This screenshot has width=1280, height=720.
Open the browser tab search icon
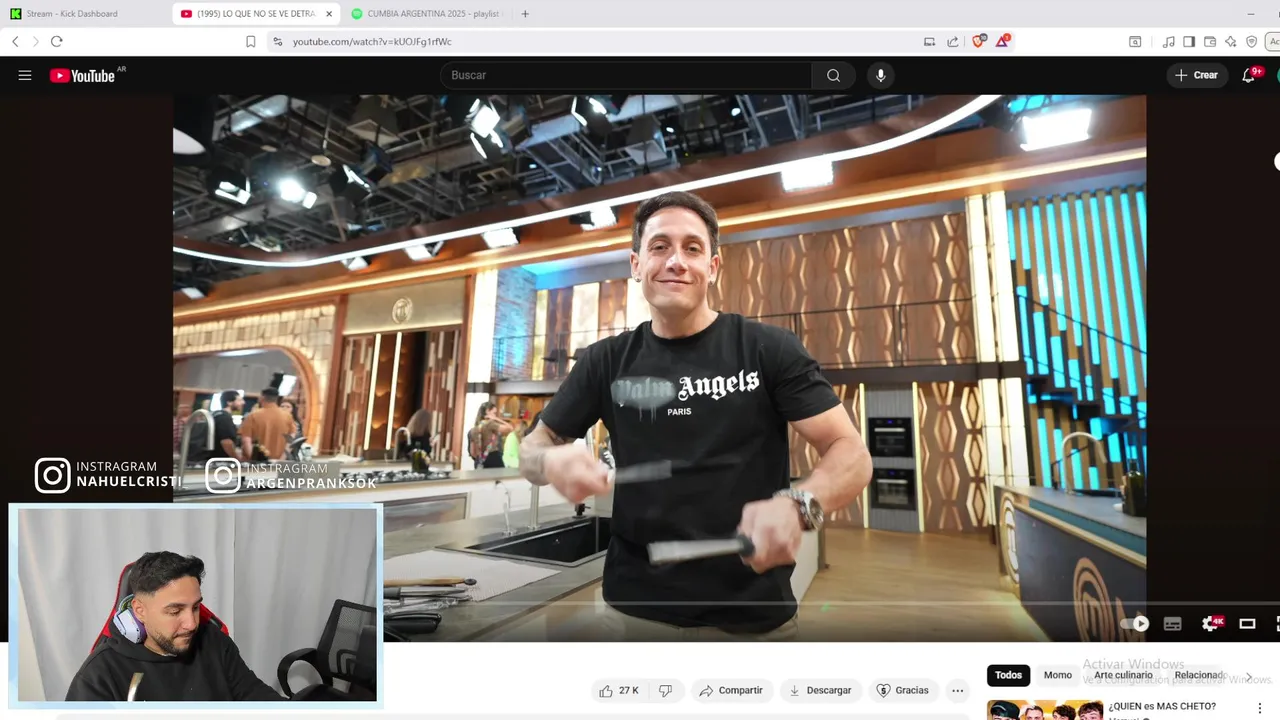[x=1135, y=41]
